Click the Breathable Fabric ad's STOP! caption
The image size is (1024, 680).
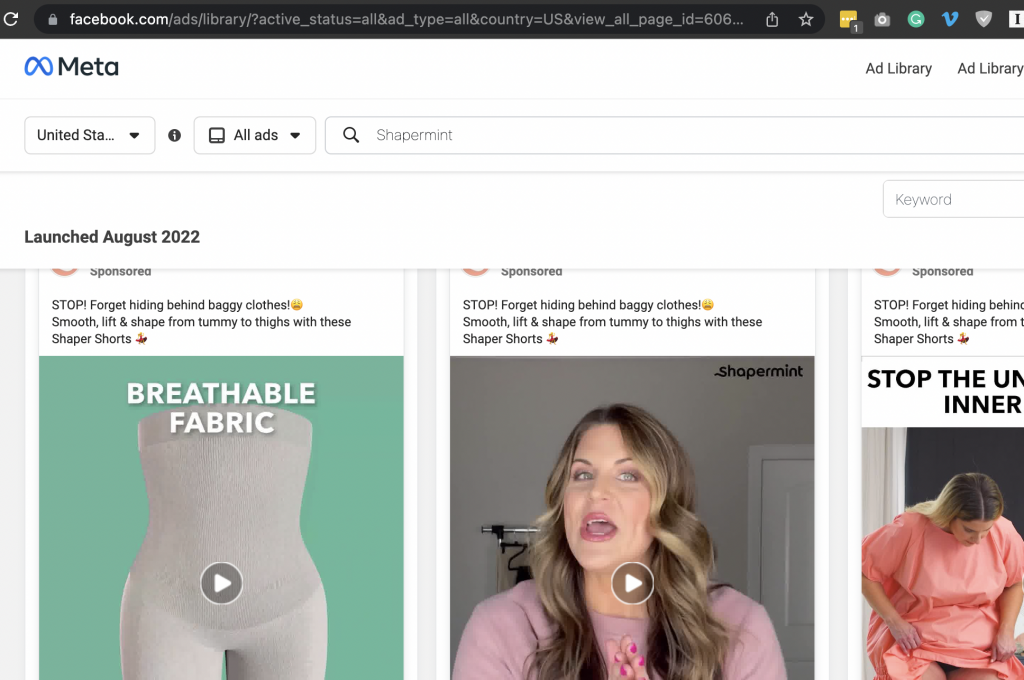[x=202, y=322]
